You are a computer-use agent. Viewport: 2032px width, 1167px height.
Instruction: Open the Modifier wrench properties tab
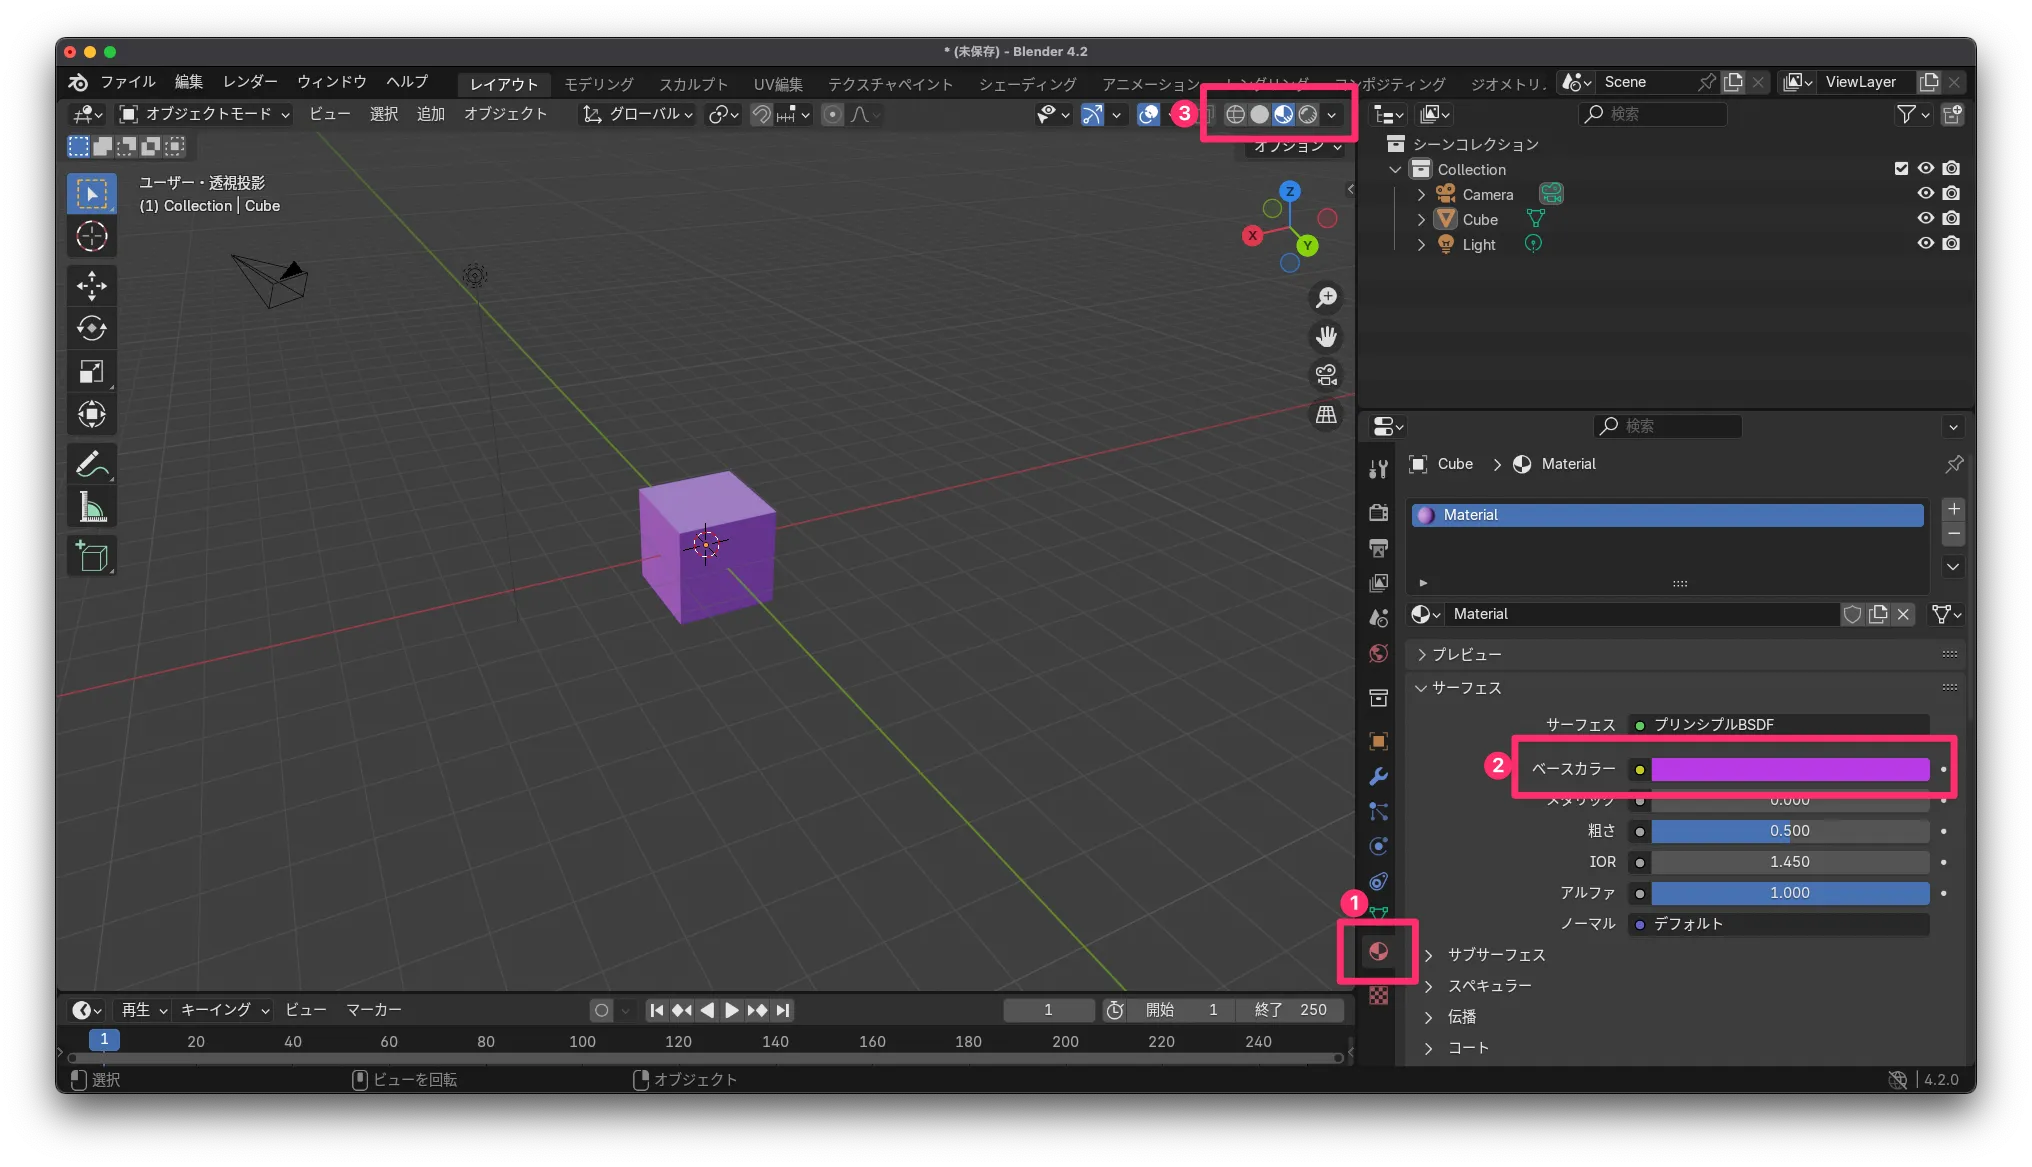(1378, 777)
